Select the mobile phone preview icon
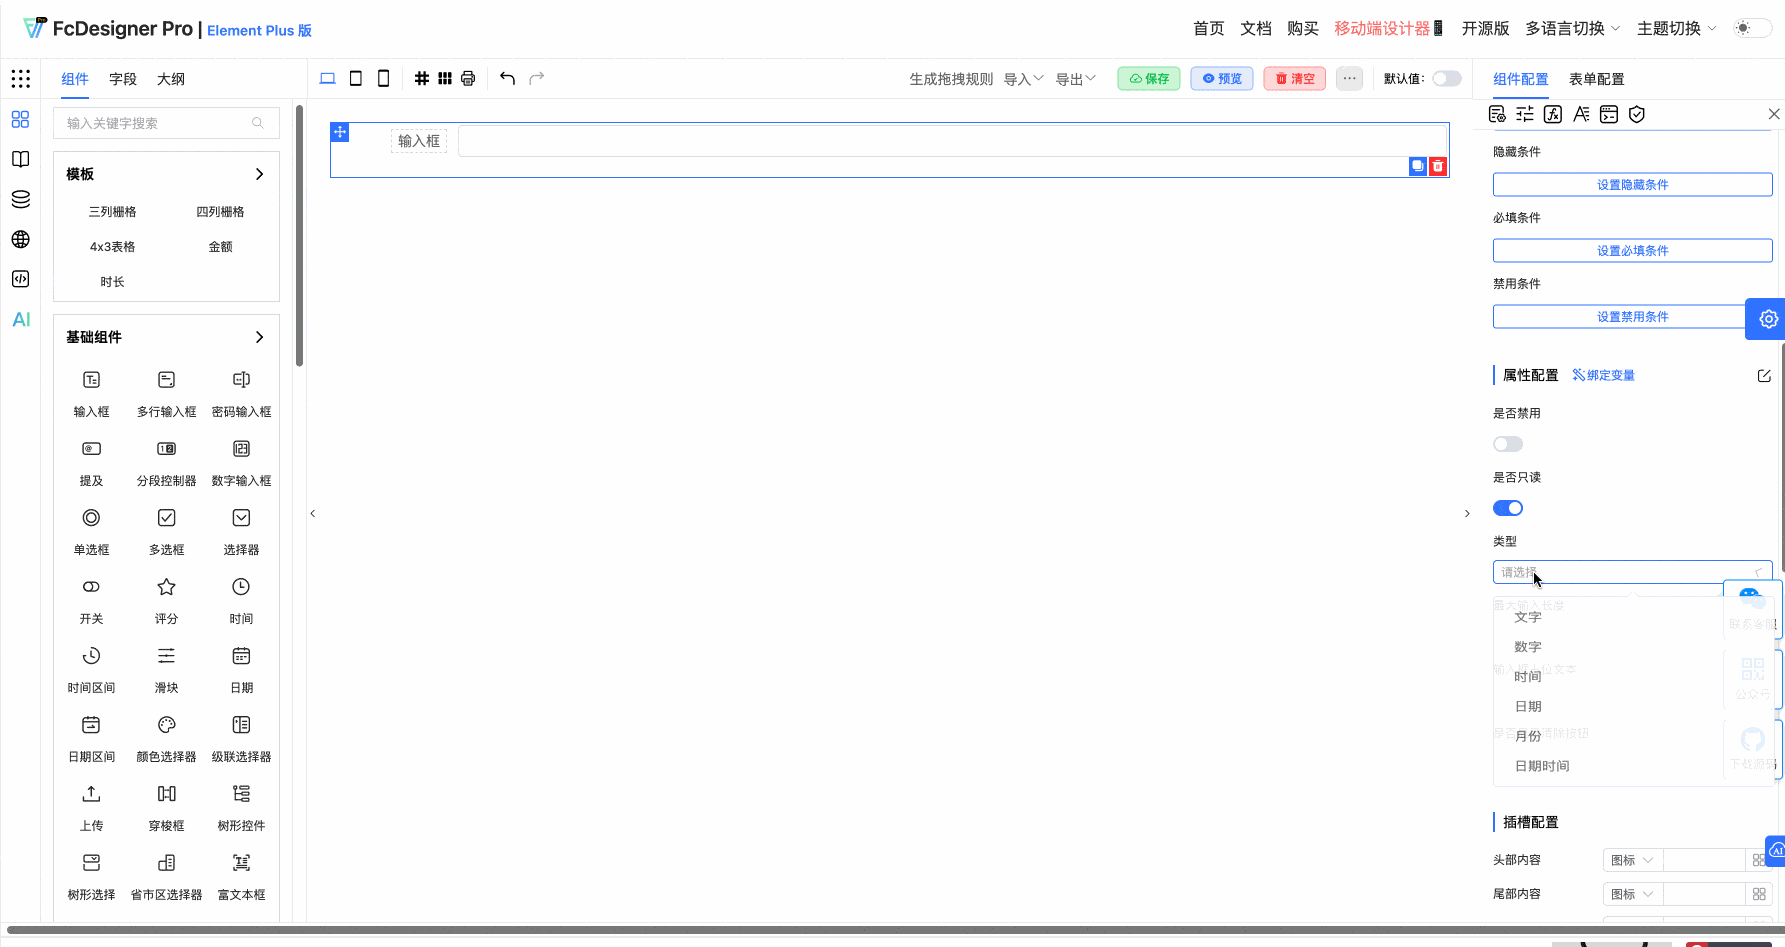This screenshot has width=1785, height=947. point(383,78)
